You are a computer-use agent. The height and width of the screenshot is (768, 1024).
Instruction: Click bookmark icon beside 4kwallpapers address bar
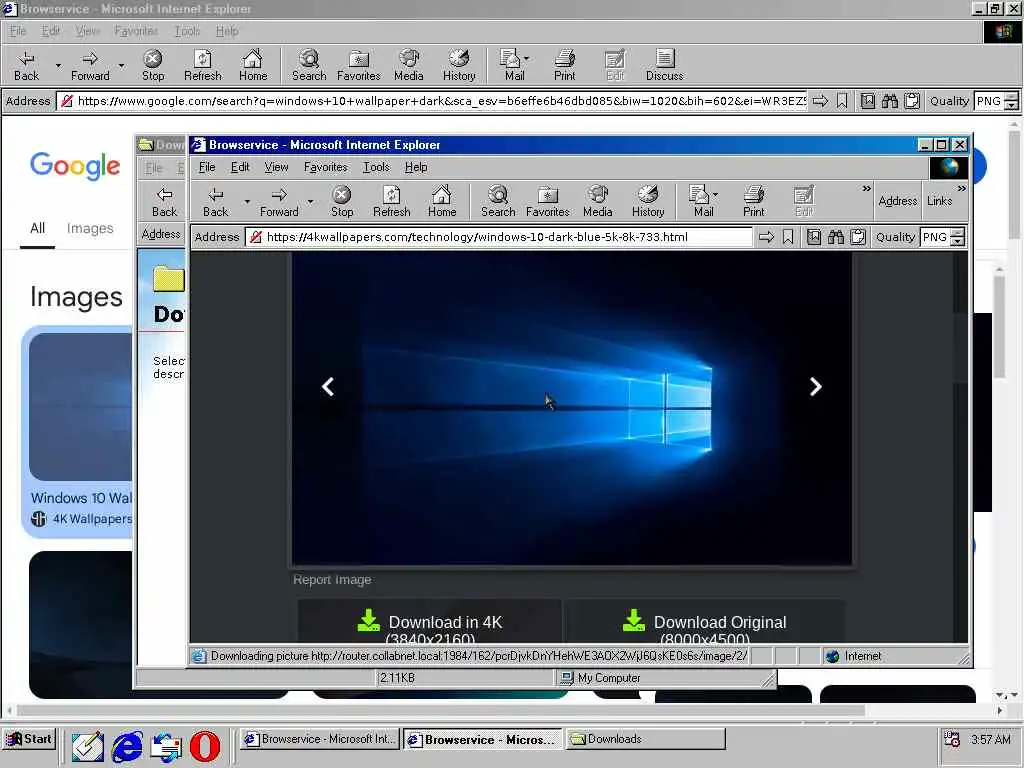coord(788,237)
